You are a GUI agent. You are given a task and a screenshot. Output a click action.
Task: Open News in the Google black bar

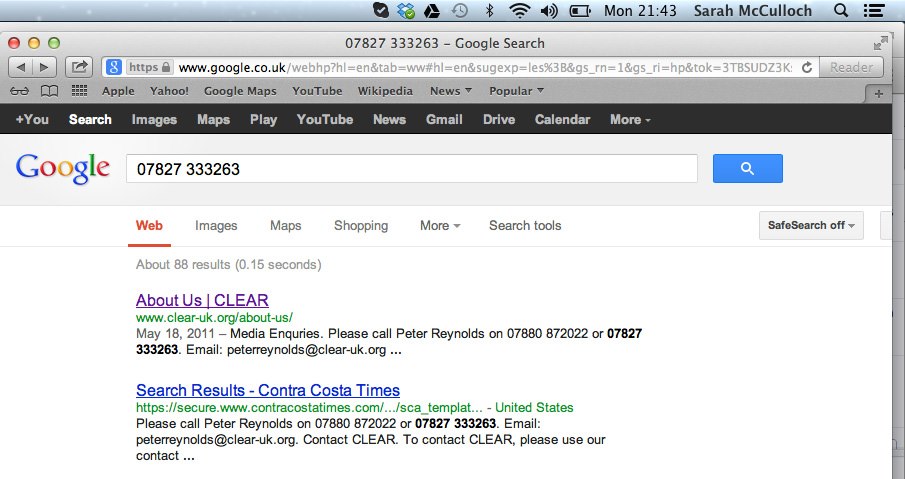tap(390, 119)
